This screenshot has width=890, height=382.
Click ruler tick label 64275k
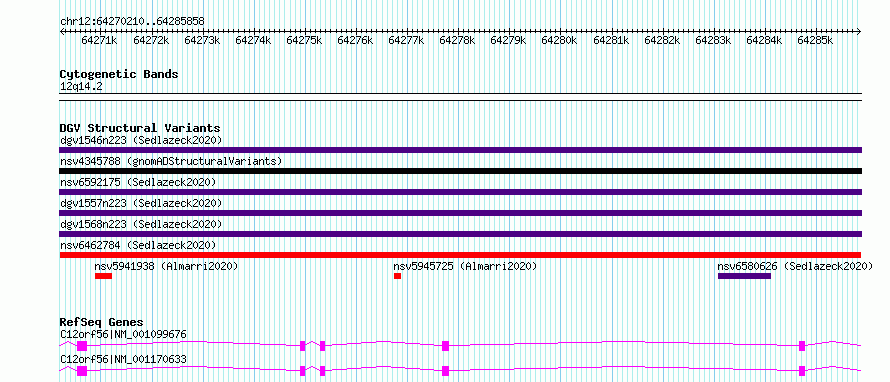pyautogui.click(x=304, y=40)
